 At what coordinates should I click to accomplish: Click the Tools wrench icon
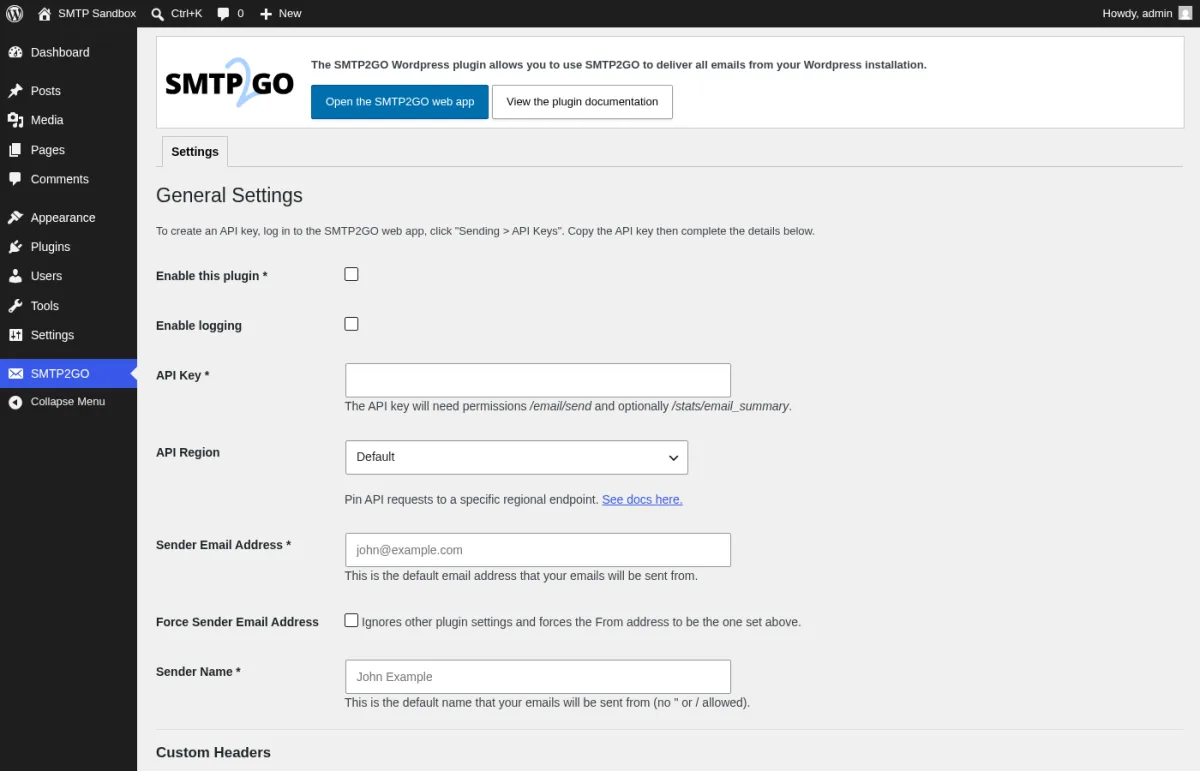[x=15, y=306]
